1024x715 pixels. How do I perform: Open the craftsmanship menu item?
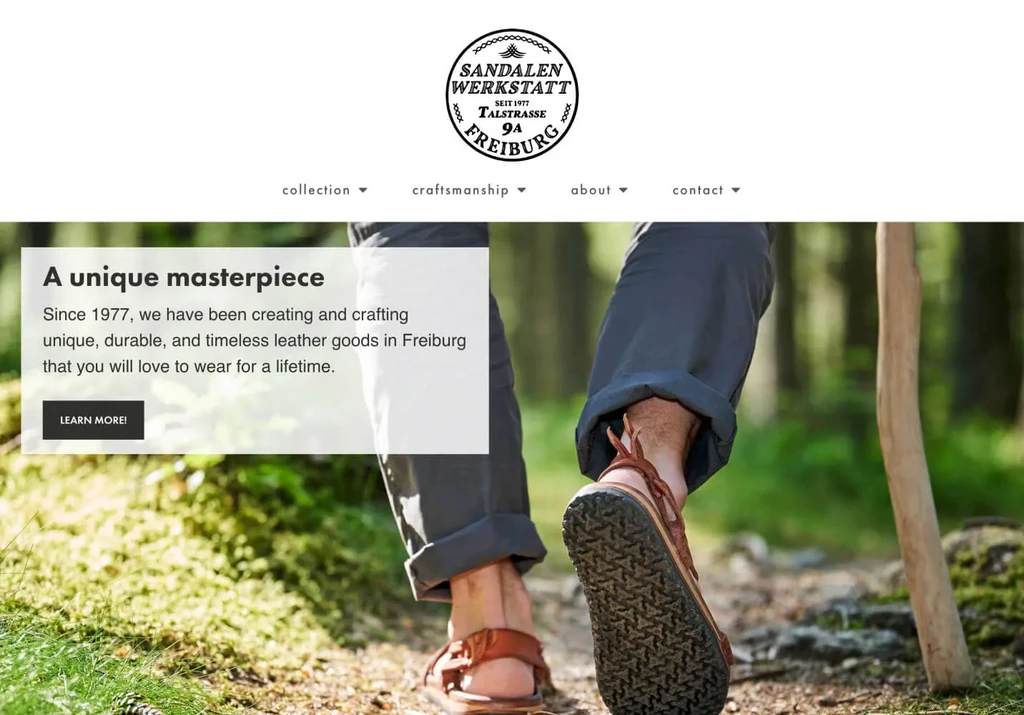pyautogui.click(x=460, y=190)
